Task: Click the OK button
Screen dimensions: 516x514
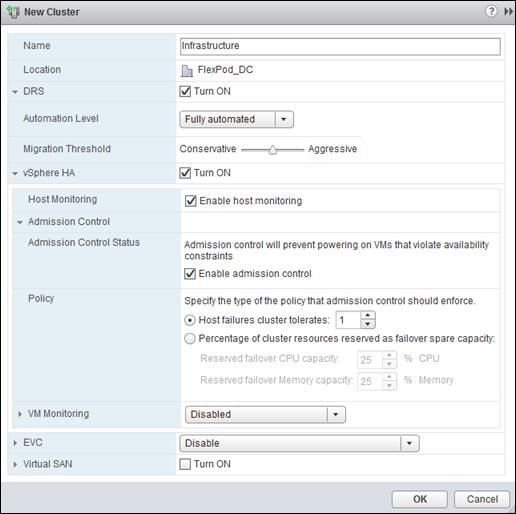Action: 420,499
